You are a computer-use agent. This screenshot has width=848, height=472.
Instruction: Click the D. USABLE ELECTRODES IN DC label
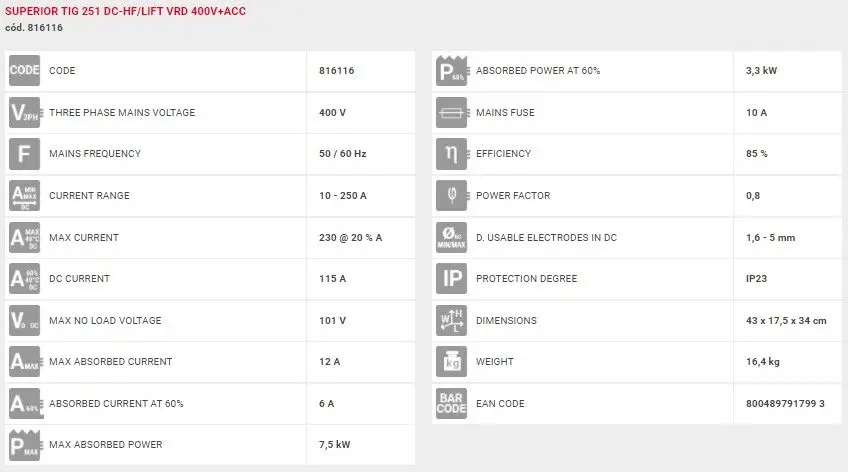click(545, 238)
